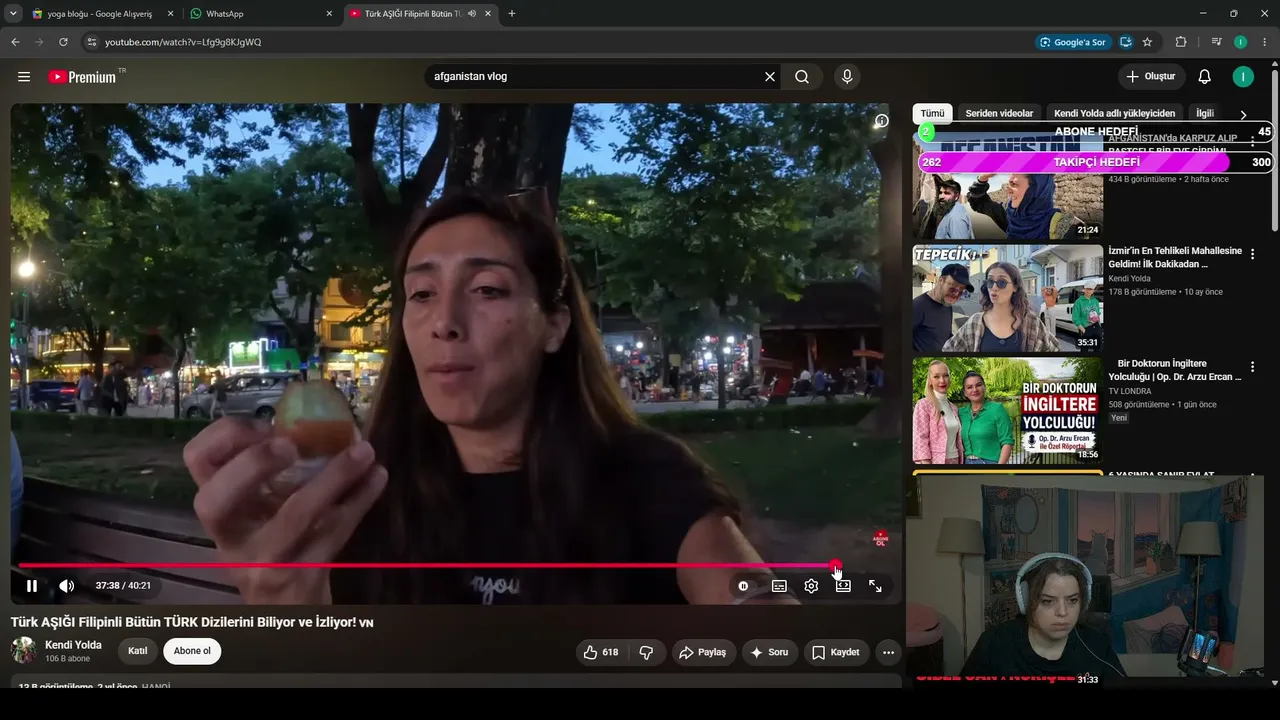Reload the page in Chrome
1280x720 pixels.
click(63, 42)
